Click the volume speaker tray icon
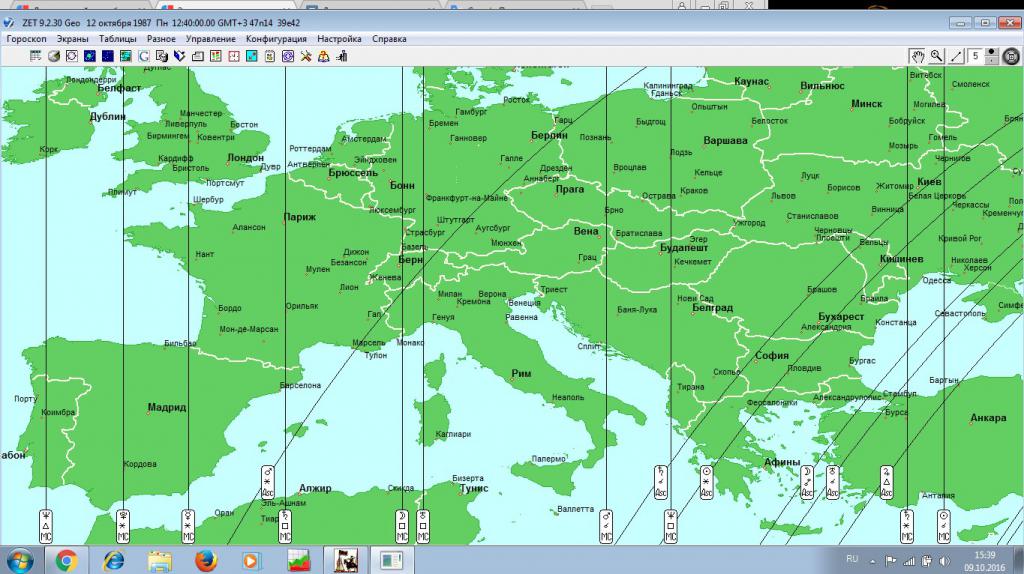The image size is (1024, 574). pos(944,560)
